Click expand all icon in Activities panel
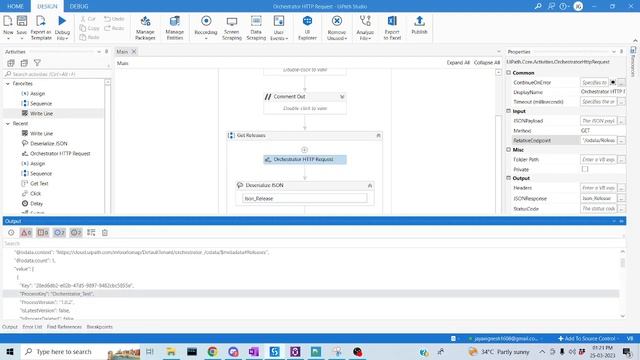This screenshot has height=360, width=640. (x=11, y=63)
